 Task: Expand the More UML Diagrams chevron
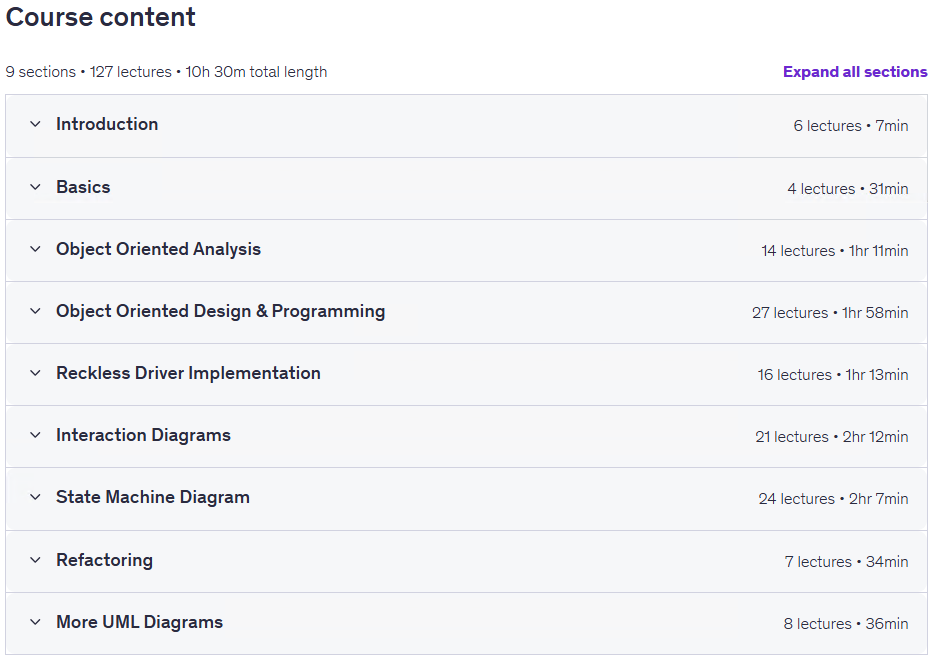36,622
